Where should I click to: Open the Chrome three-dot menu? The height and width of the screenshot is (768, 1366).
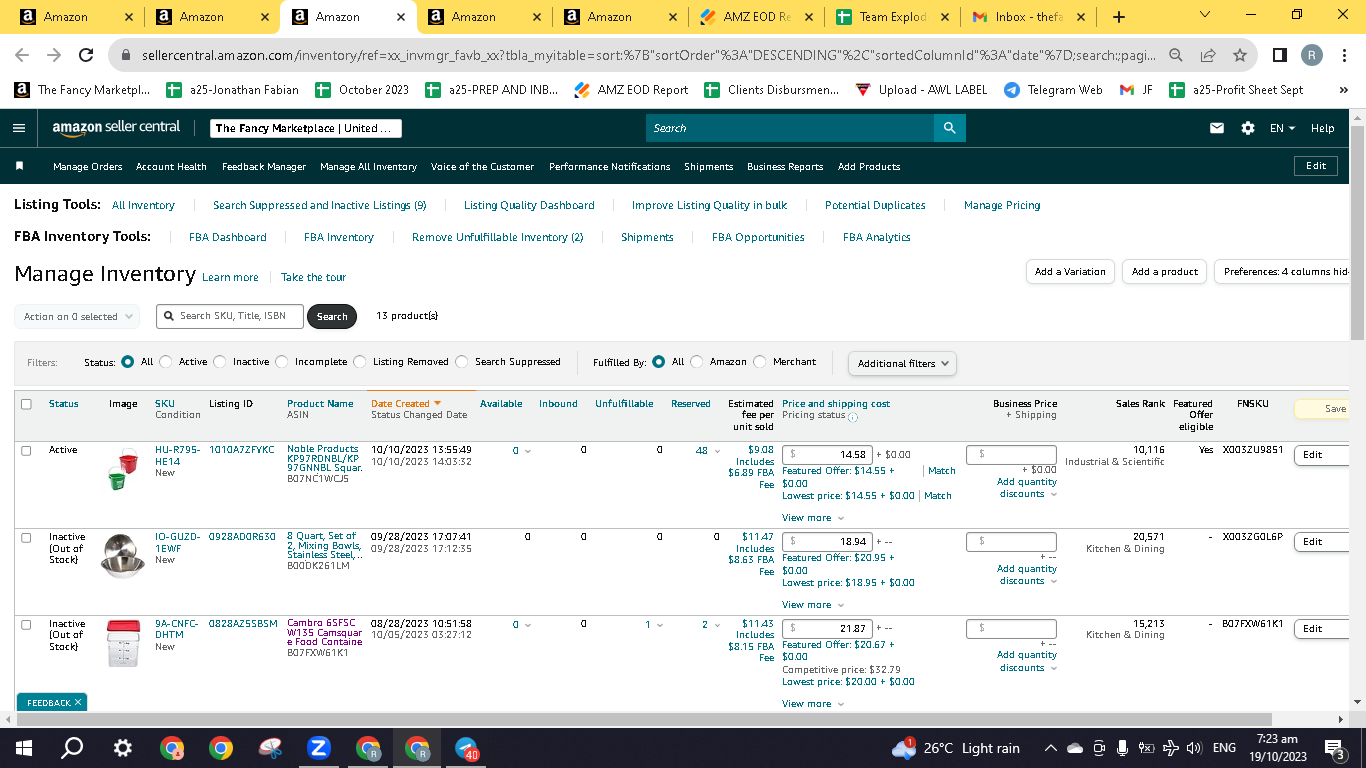pos(1344,55)
